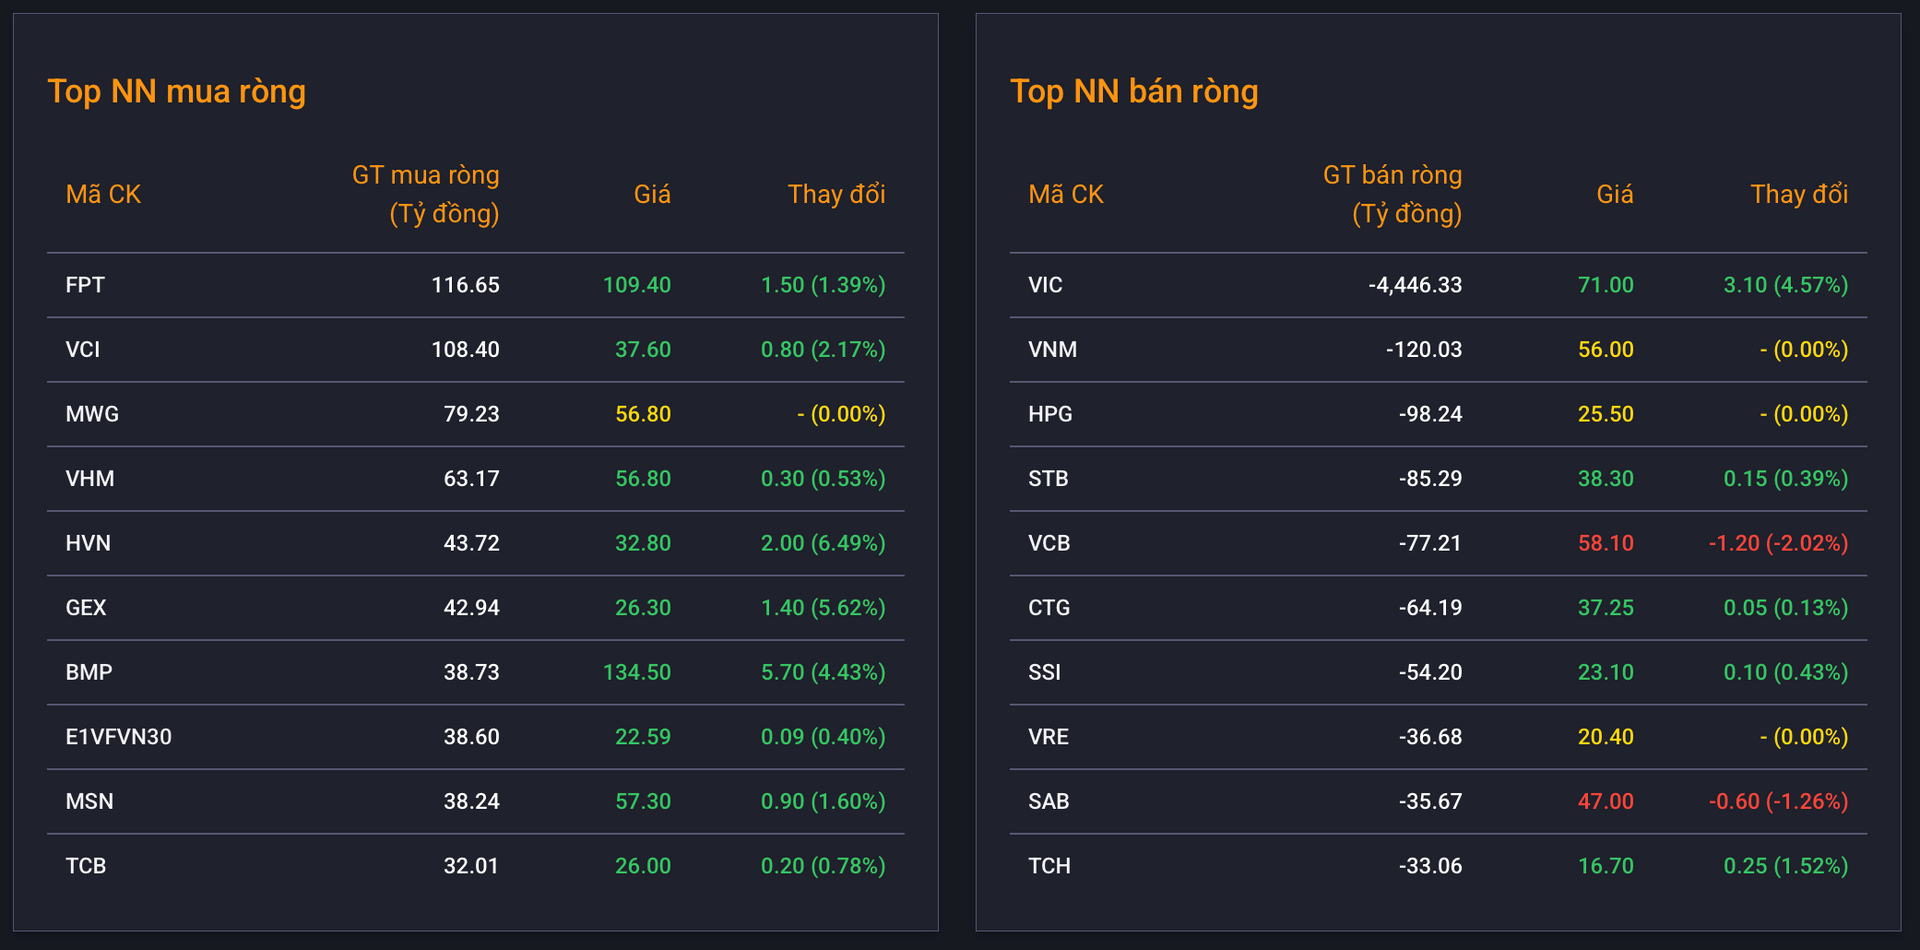Click VHM net buy value 63.17
Viewport: 1920px width, 950px height.
click(471, 479)
